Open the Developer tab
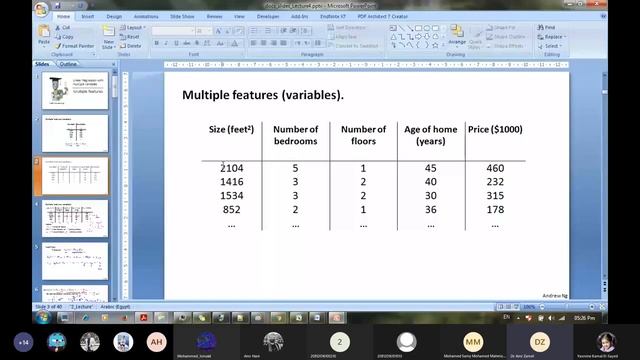 tap(268, 16)
